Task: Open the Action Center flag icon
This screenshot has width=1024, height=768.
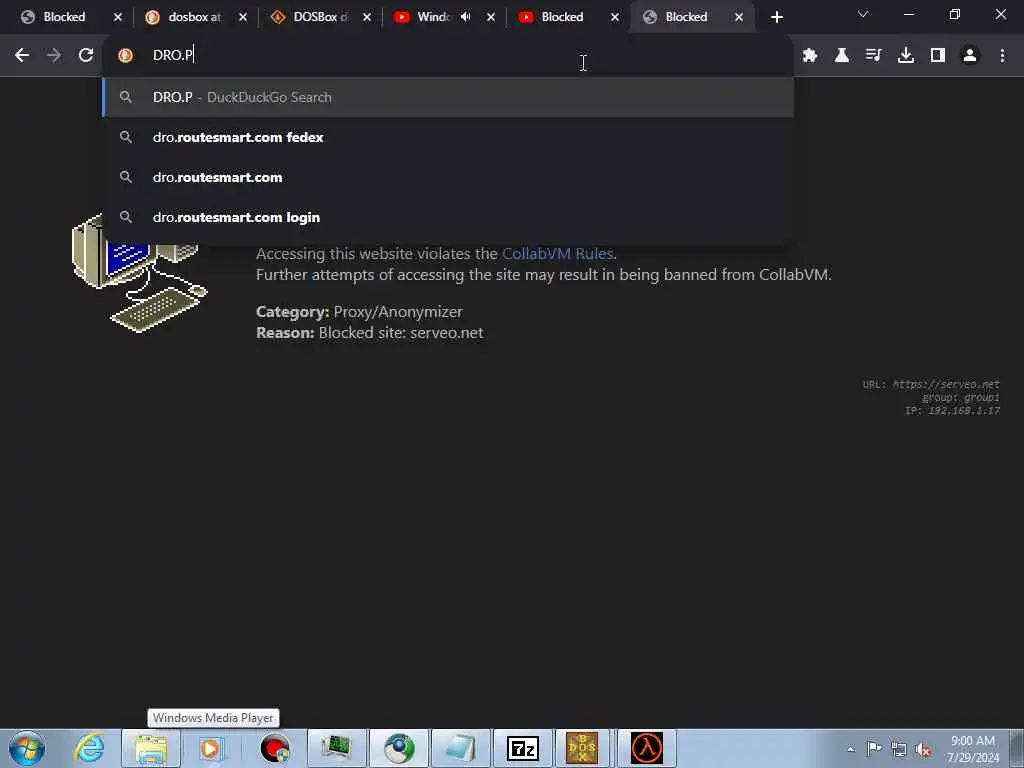Action: point(874,748)
